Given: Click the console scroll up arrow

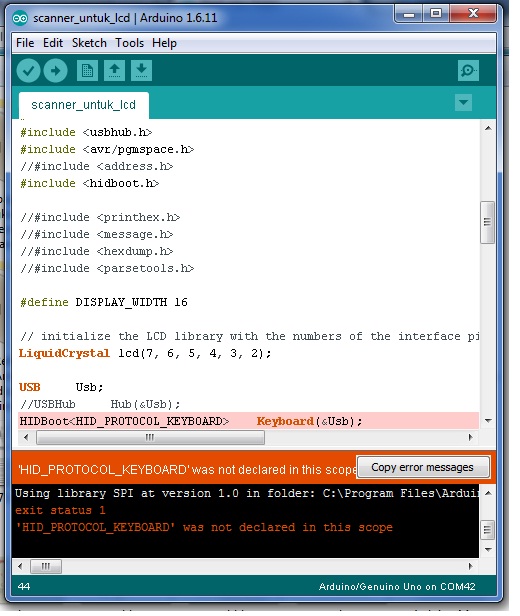Looking at the screenshot, I should click(488, 493).
